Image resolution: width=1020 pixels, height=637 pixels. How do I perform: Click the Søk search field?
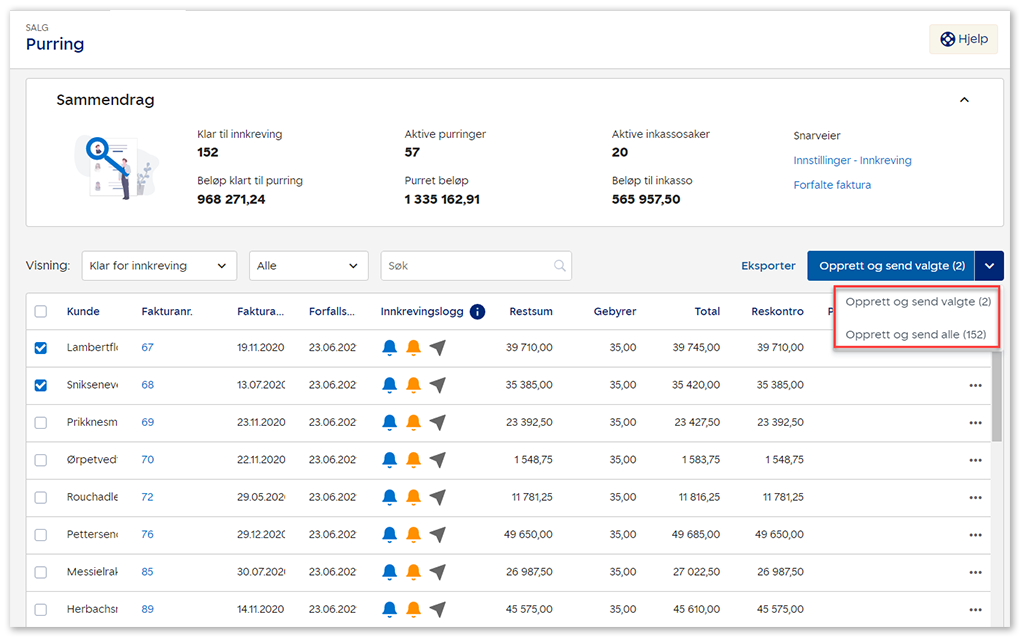tap(466, 266)
